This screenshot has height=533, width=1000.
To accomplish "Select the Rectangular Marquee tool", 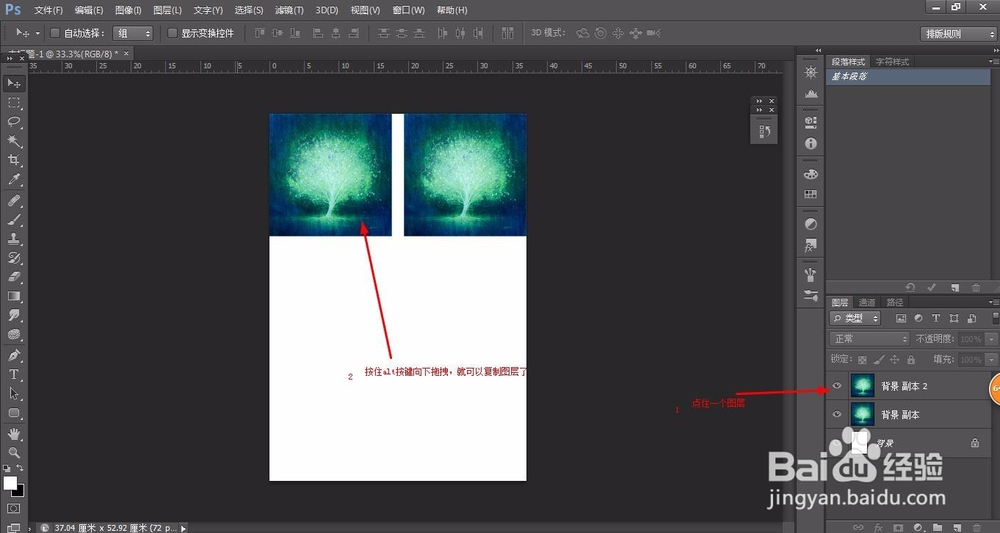I will [x=14, y=103].
